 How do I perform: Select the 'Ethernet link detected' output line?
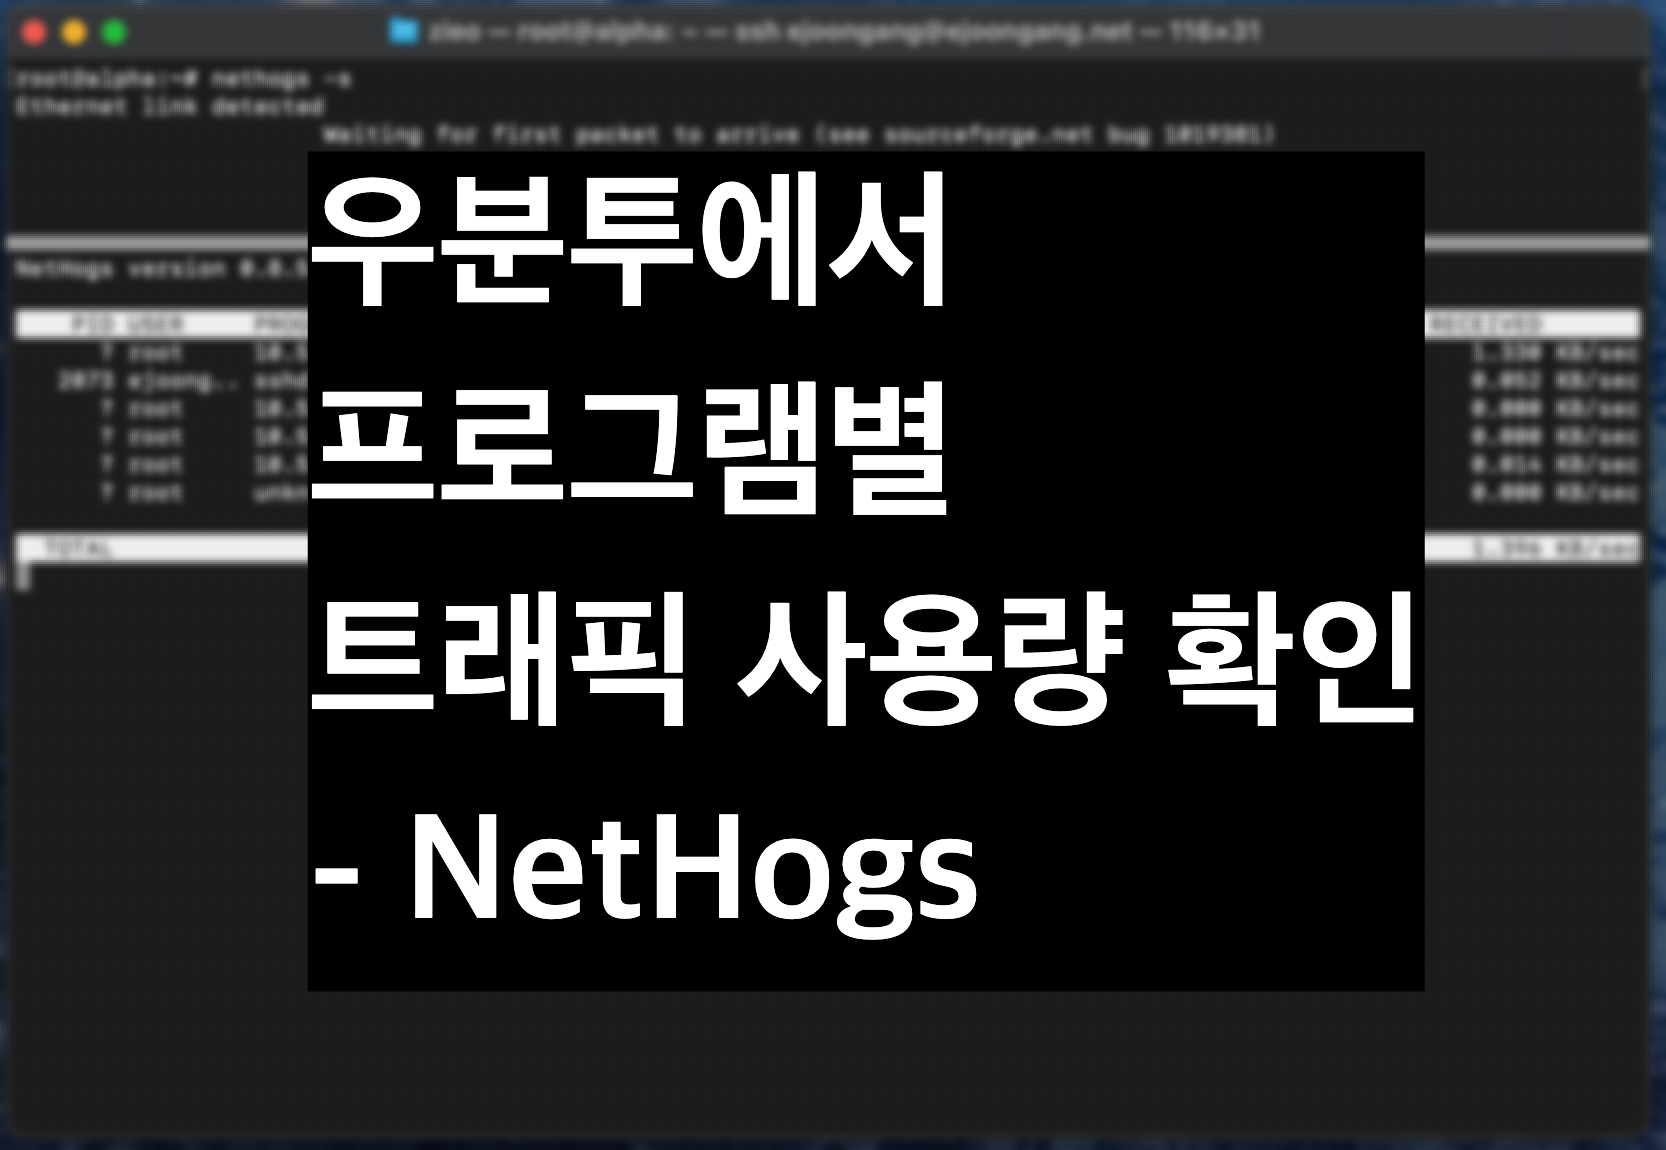[170, 106]
